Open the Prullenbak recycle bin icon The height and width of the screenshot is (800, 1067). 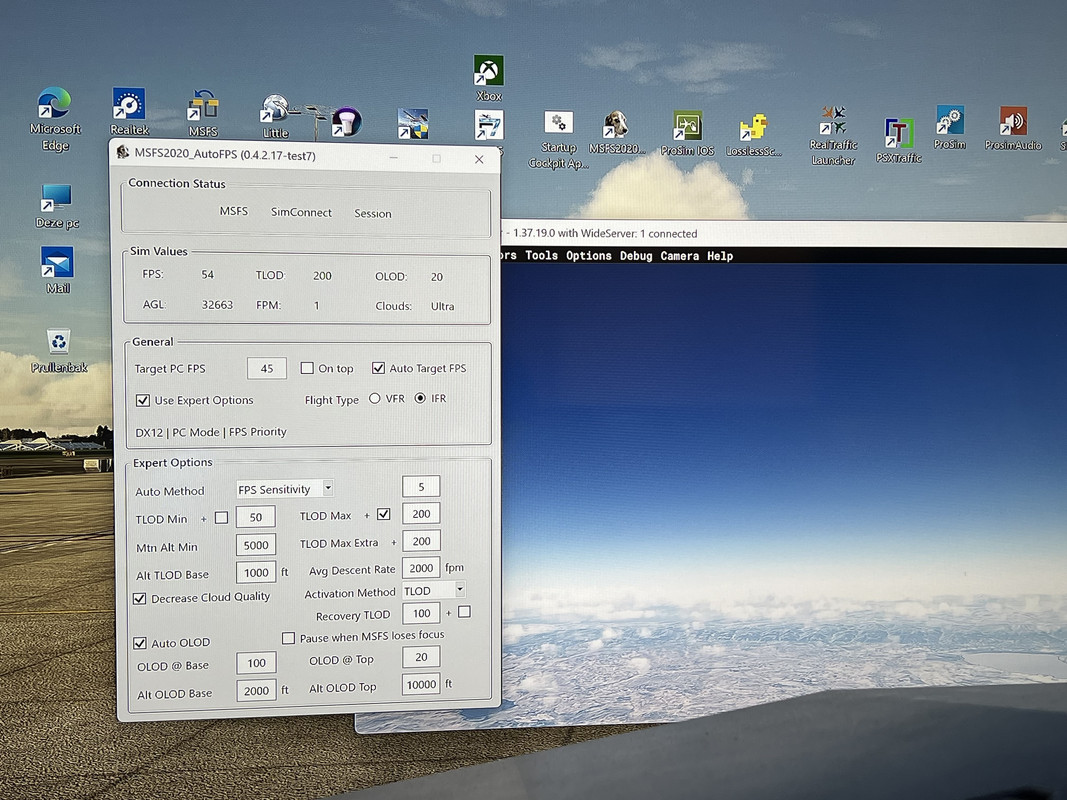59,350
